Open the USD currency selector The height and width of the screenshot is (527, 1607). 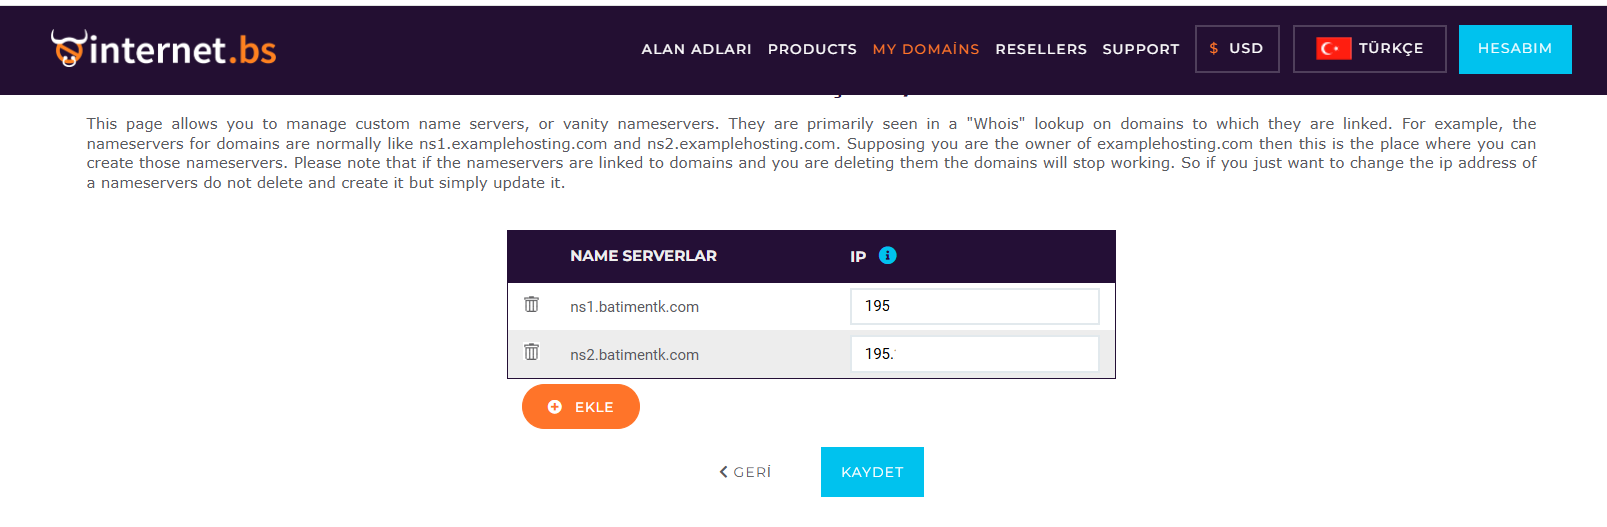click(1237, 49)
